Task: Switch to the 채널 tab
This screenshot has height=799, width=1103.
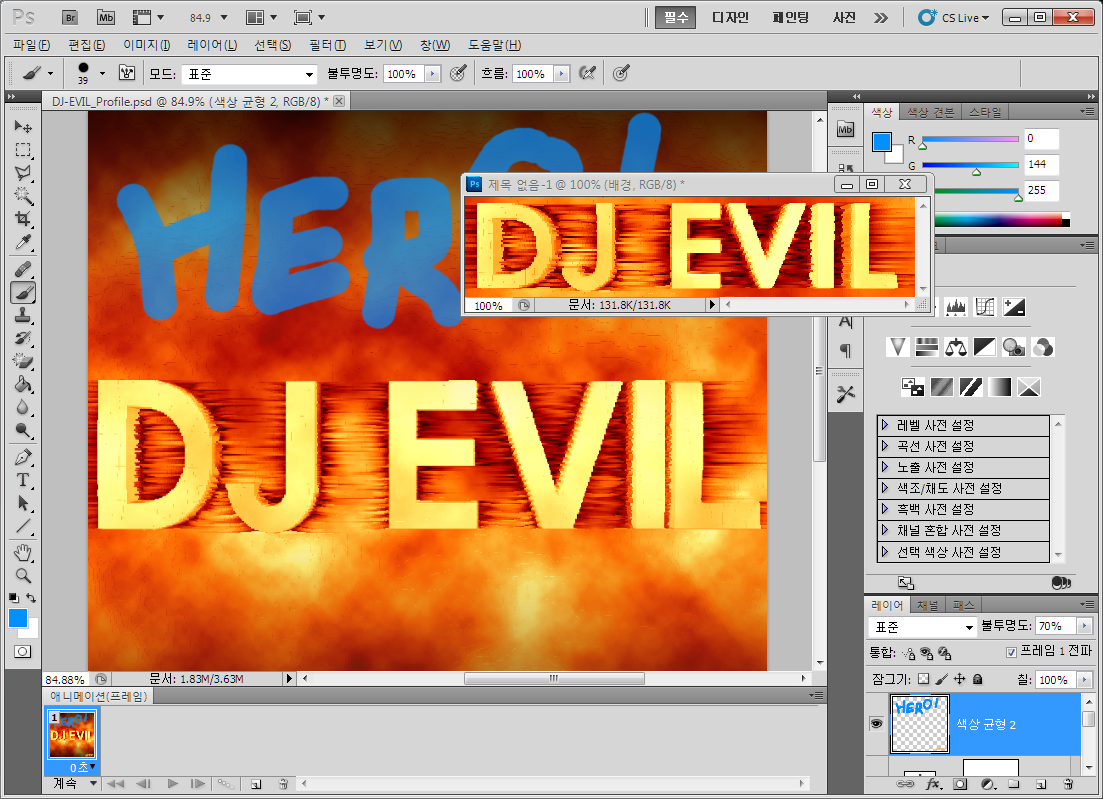Action: pyautogui.click(x=927, y=605)
